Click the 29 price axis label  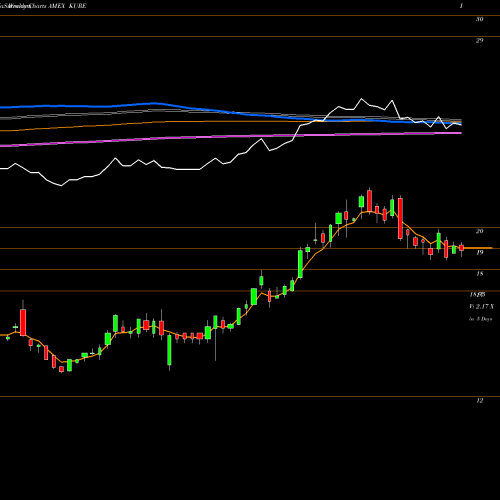point(479,41)
